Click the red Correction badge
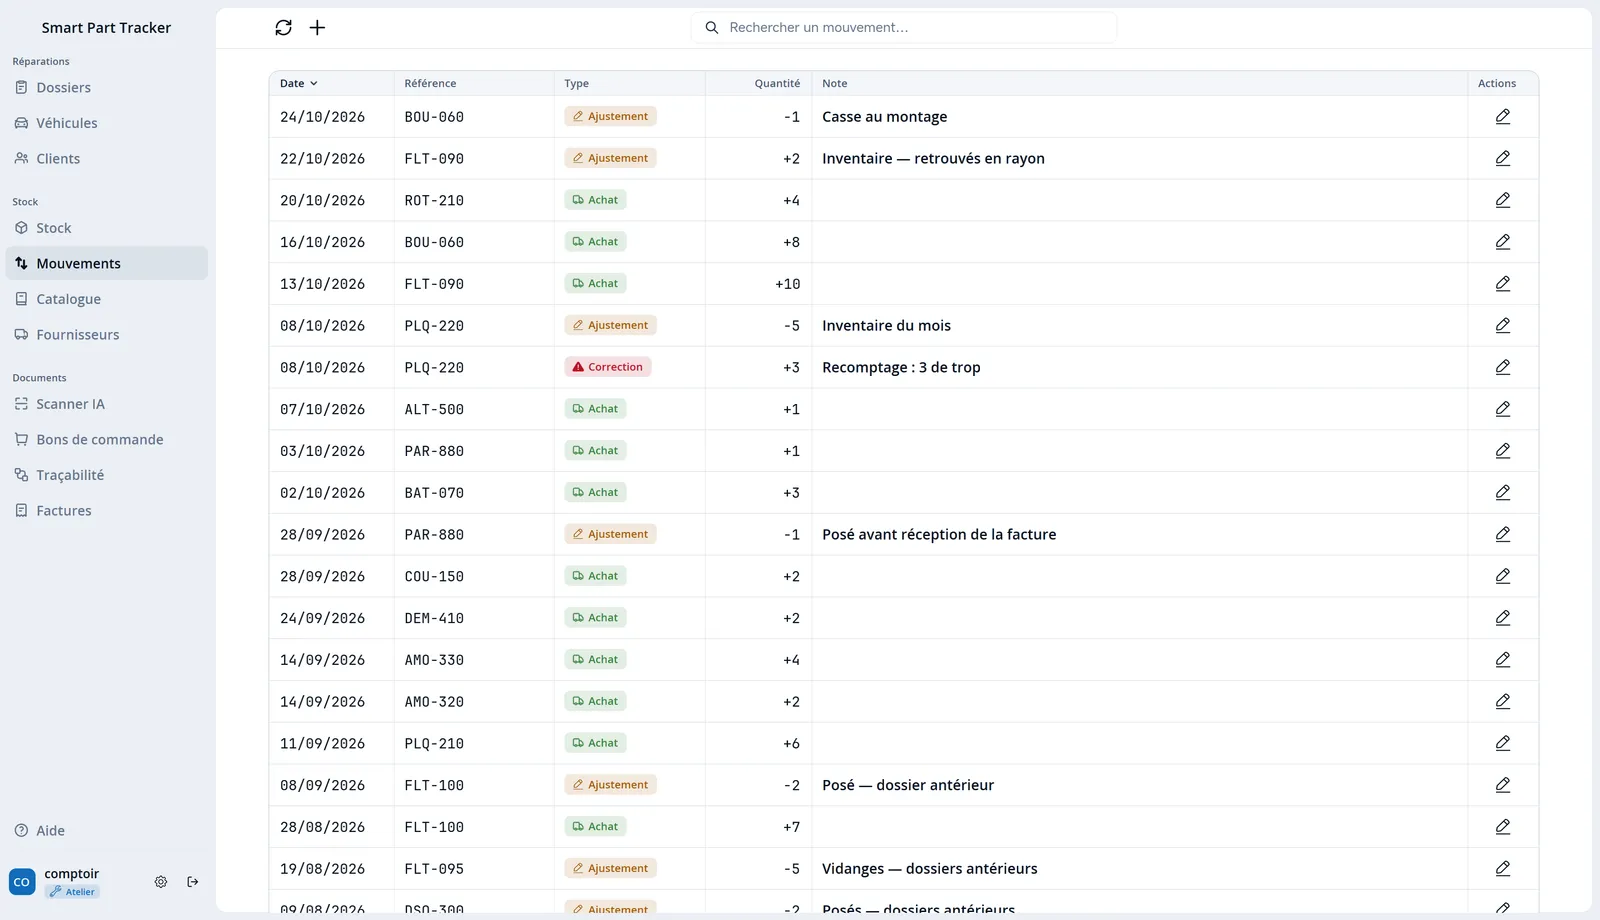 (608, 367)
